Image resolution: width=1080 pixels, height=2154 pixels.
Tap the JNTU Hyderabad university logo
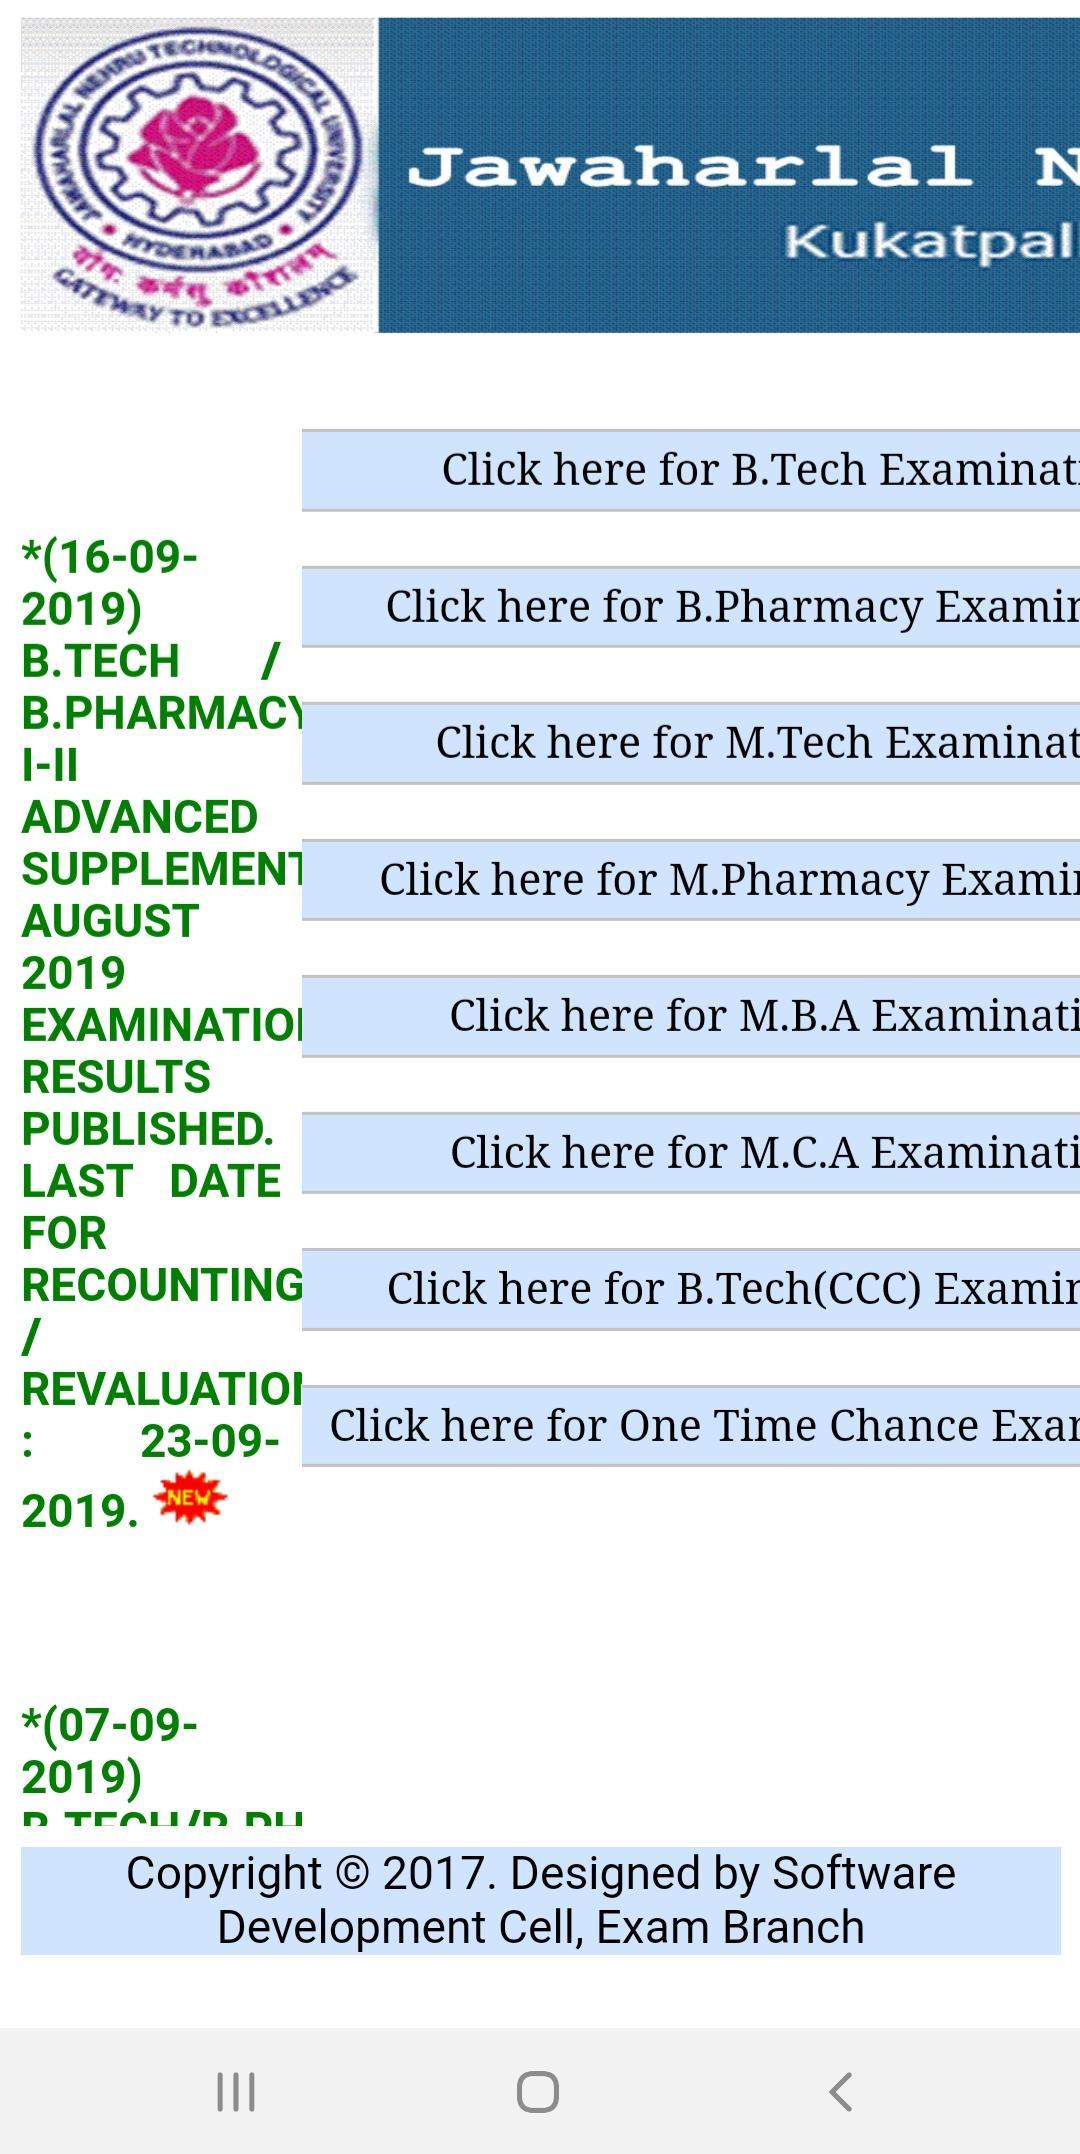tap(198, 176)
